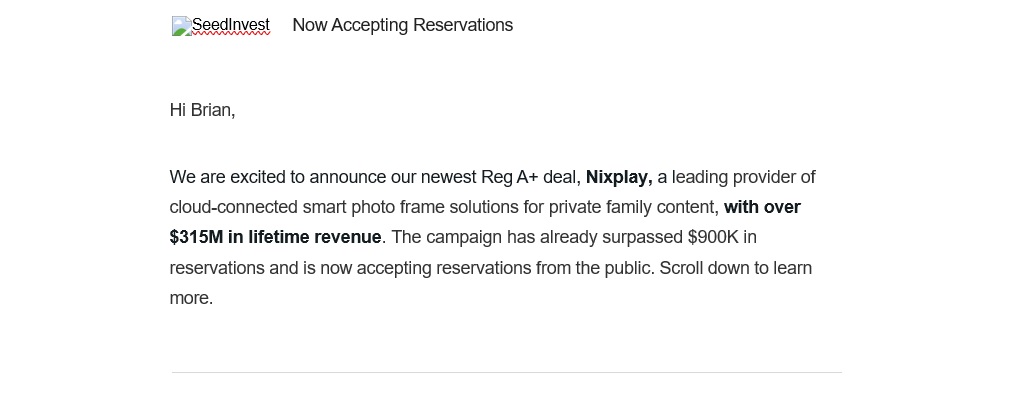Open the SeedInvest logo link text
The width and height of the screenshot is (1013, 404).
[231, 26]
